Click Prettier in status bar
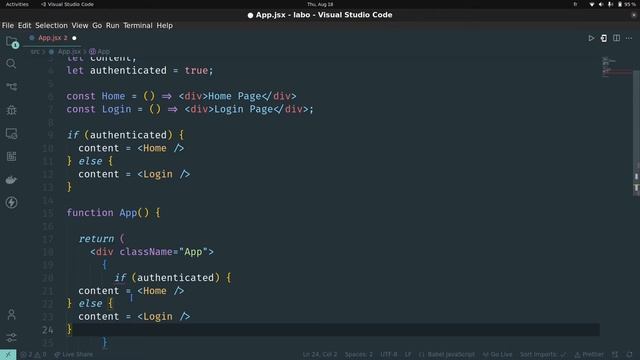This screenshot has height=360, width=640. point(589,355)
